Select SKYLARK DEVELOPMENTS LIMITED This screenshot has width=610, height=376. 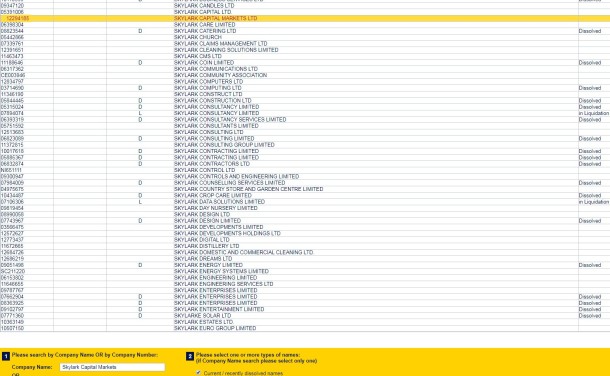218,227
